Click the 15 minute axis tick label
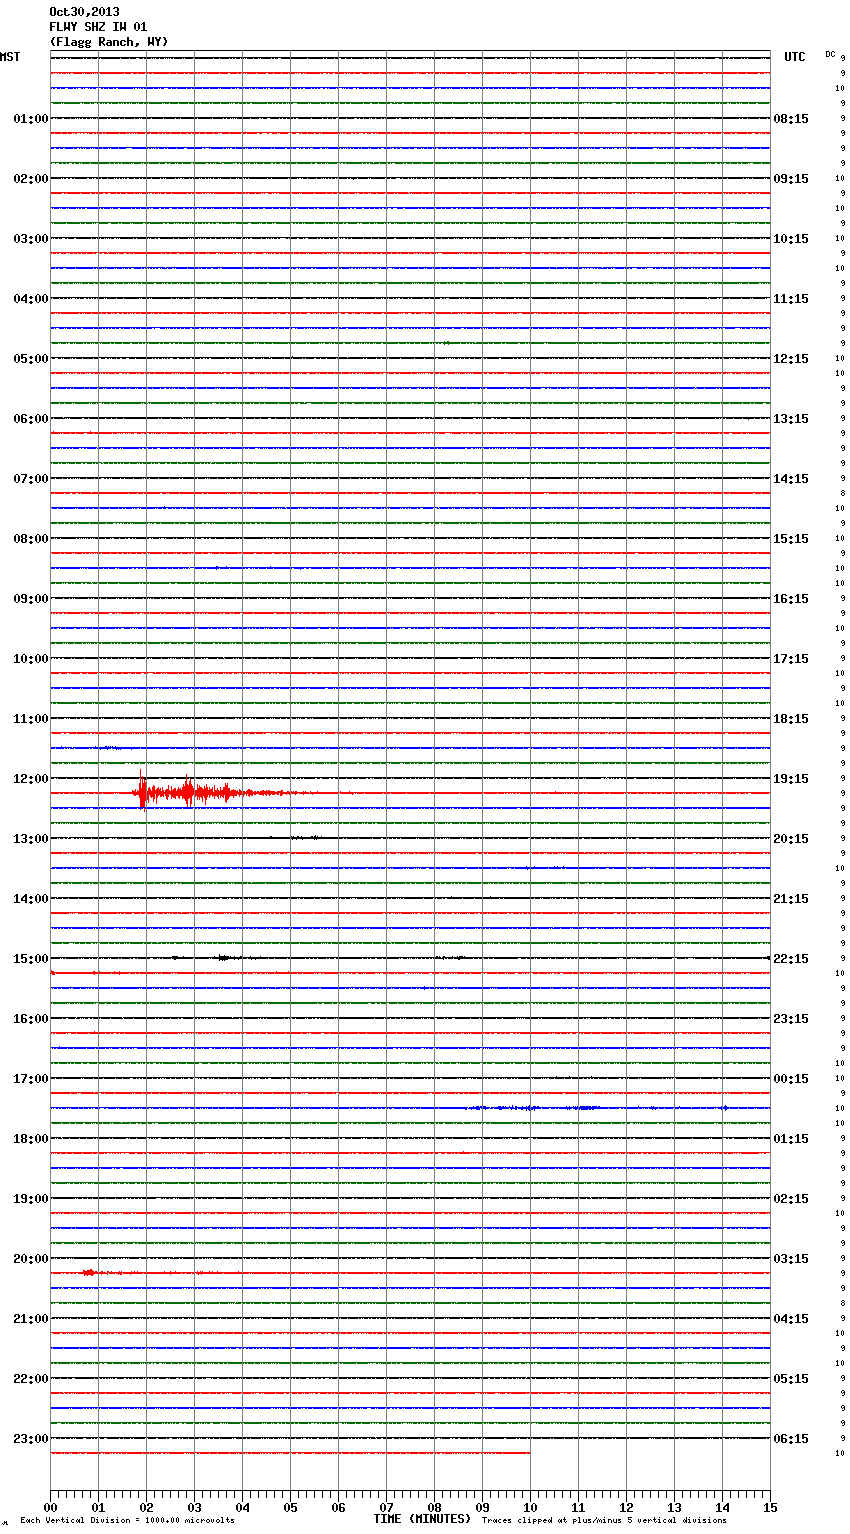The width and height of the screenshot is (850, 1534). click(770, 1507)
